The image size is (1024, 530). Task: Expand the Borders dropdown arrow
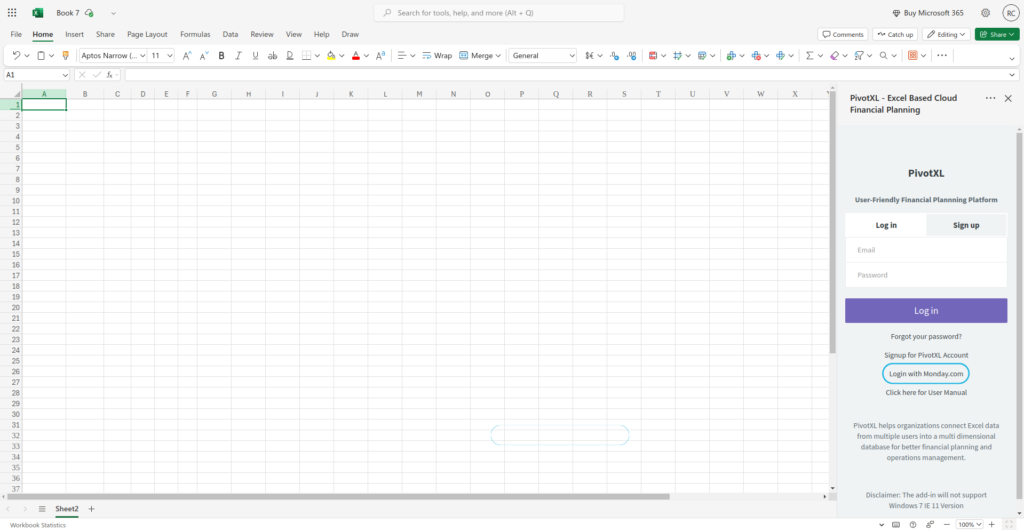(317, 55)
